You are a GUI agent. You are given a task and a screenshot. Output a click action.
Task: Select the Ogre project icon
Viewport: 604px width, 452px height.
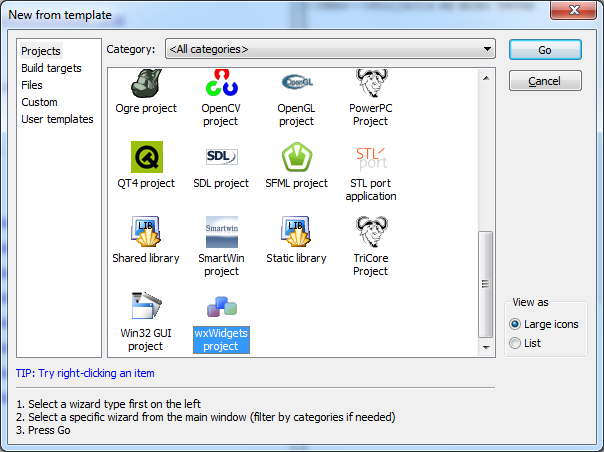pos(146,83)
